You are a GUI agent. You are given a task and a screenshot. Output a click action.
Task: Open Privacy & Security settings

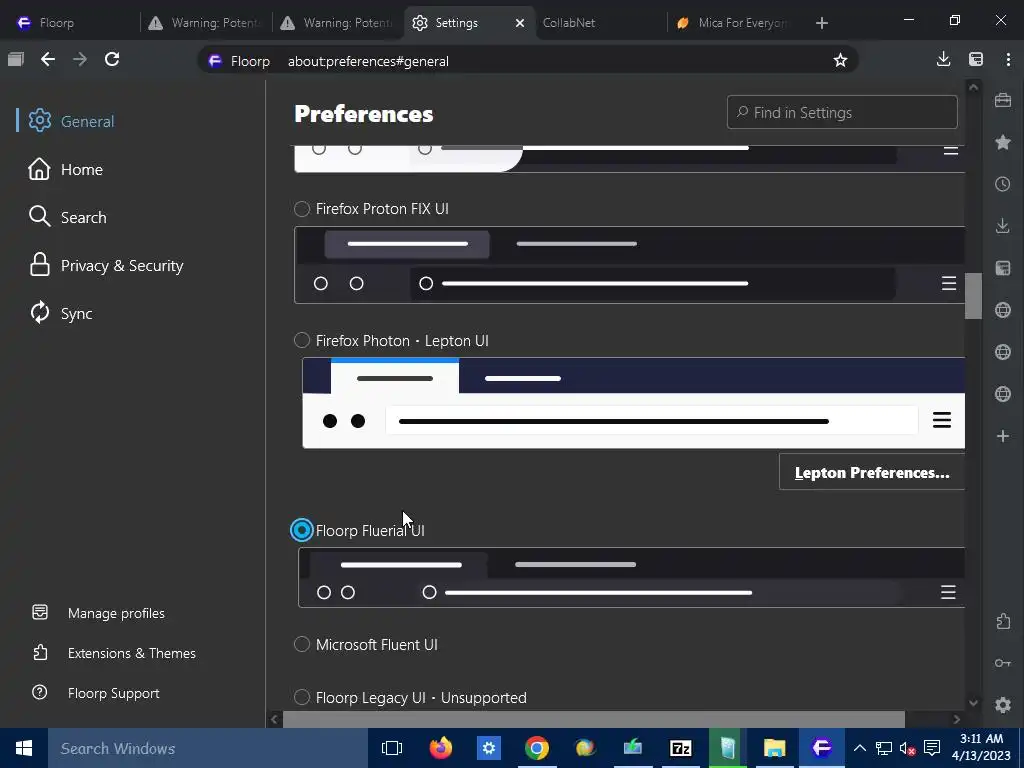106,265
